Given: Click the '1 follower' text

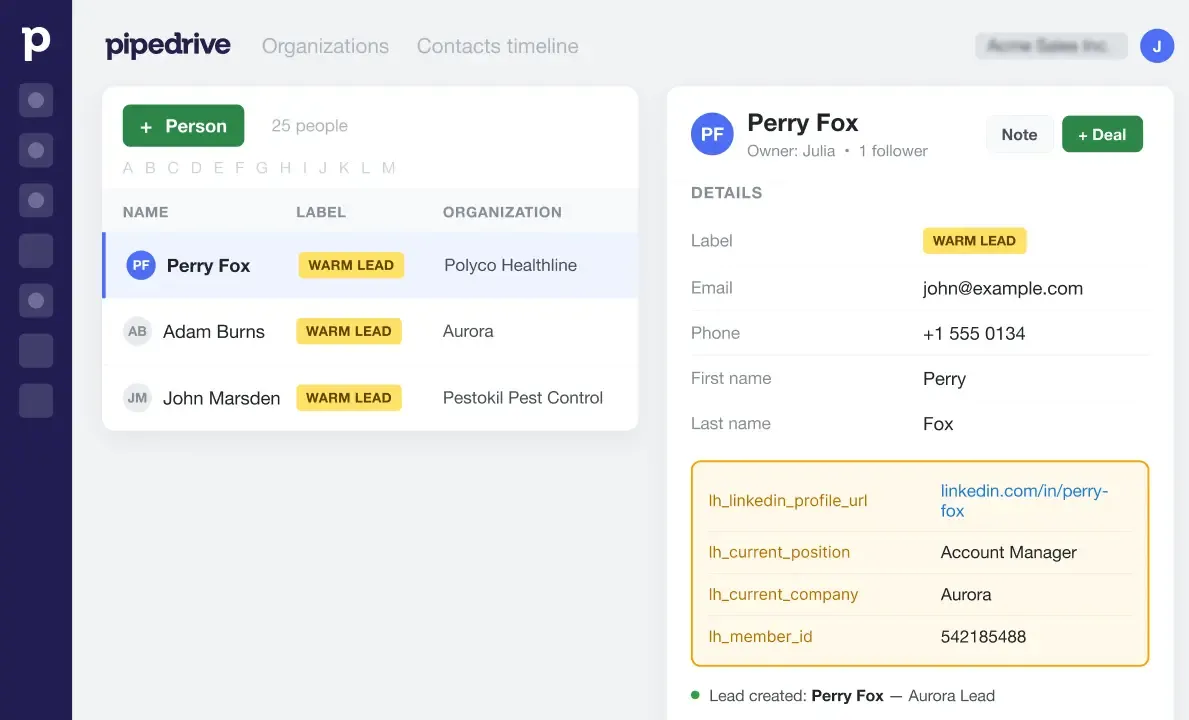Looking at the screenshot, I should coord(893,151).
